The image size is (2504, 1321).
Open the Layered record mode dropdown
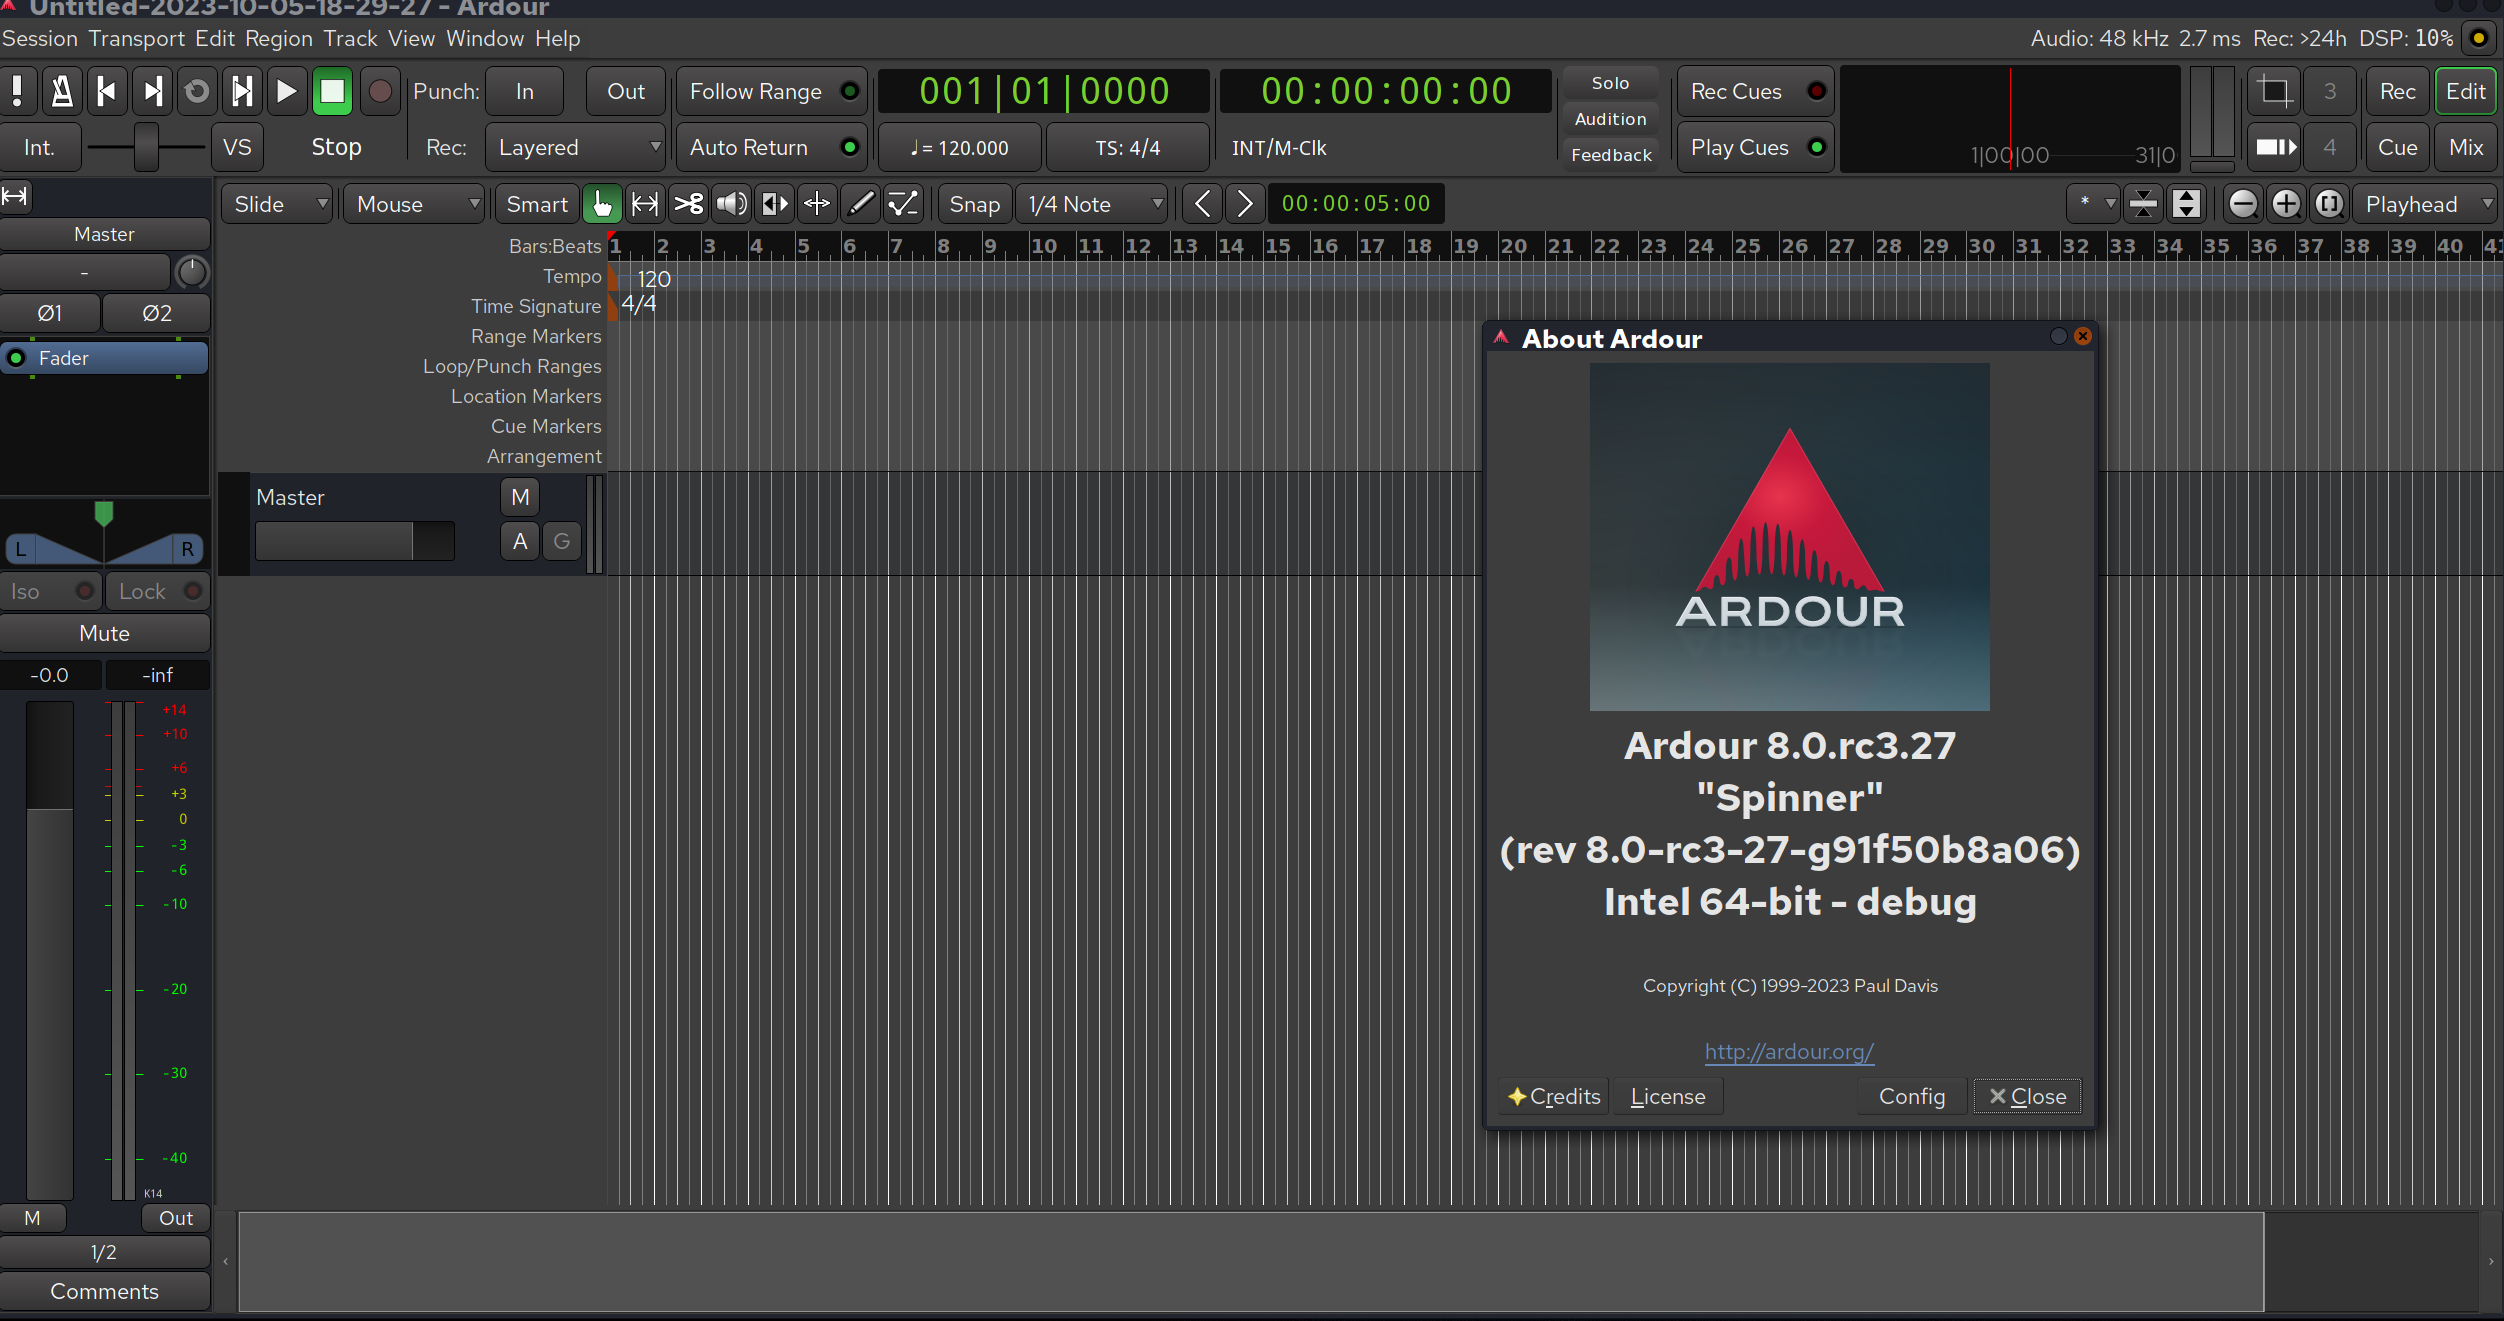click(x=576, y=148)
